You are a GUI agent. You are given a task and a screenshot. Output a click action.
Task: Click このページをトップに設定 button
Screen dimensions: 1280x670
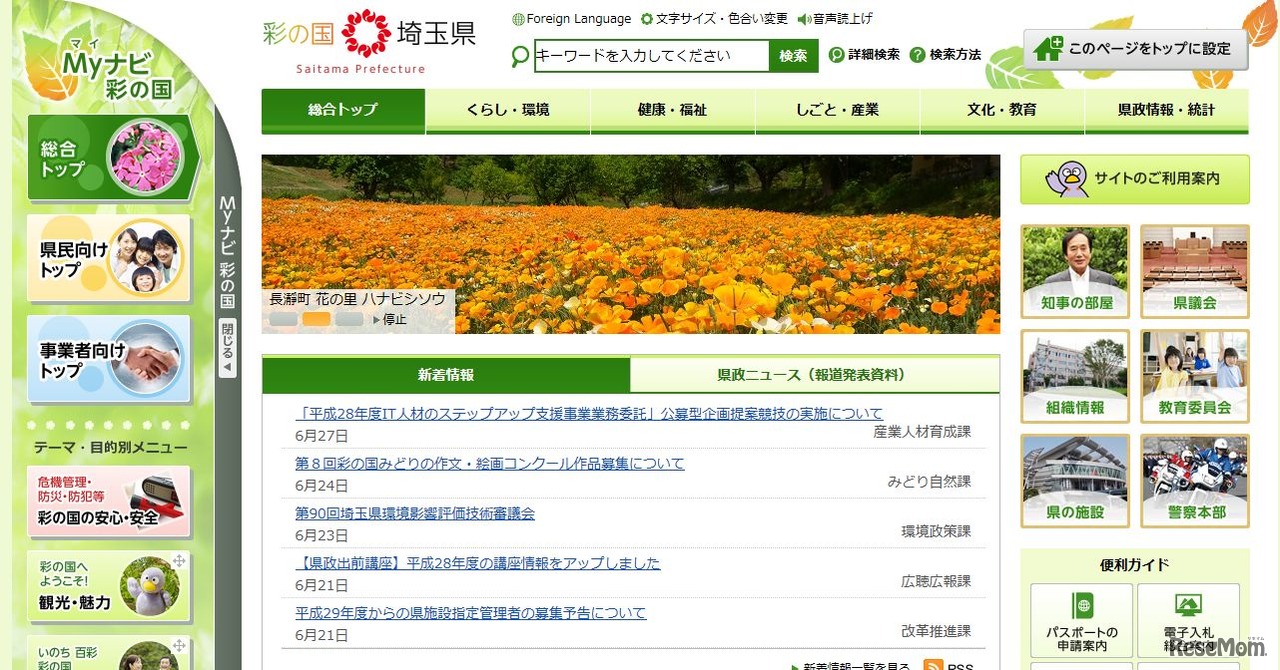[x=1133, y=47]
